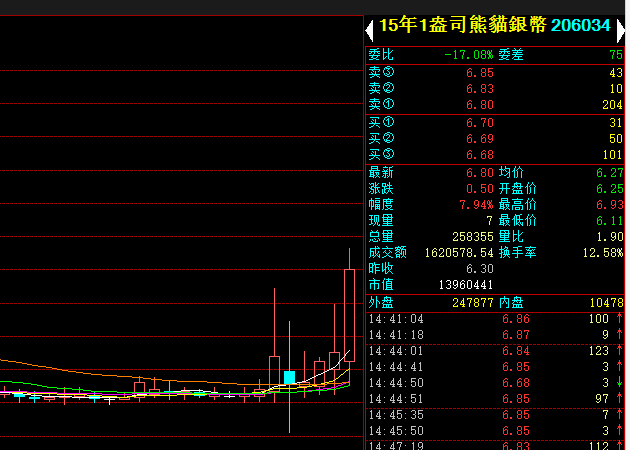Click the 外盘 value 247877

click(472, 303)
